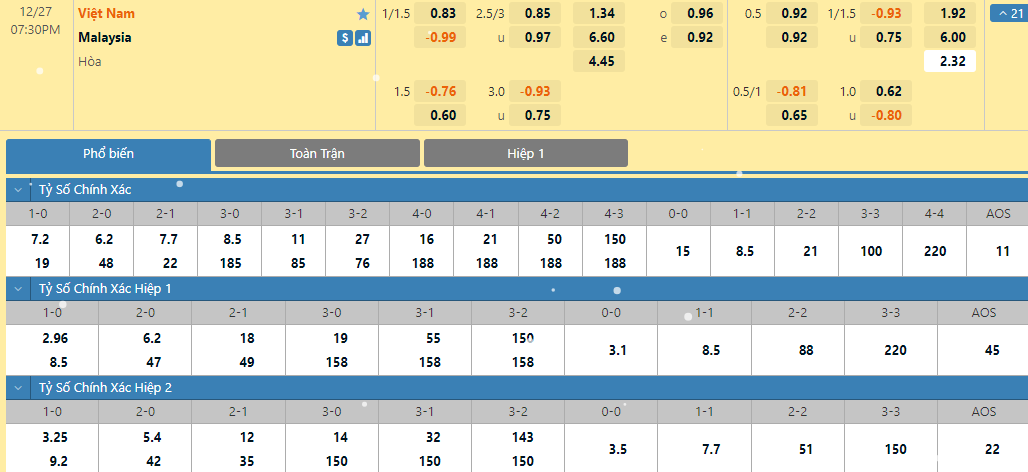Pick the highlighted 2.32 first-half draw odds
The height and width of the screenshot is (472, 1028).
point(950,61)
